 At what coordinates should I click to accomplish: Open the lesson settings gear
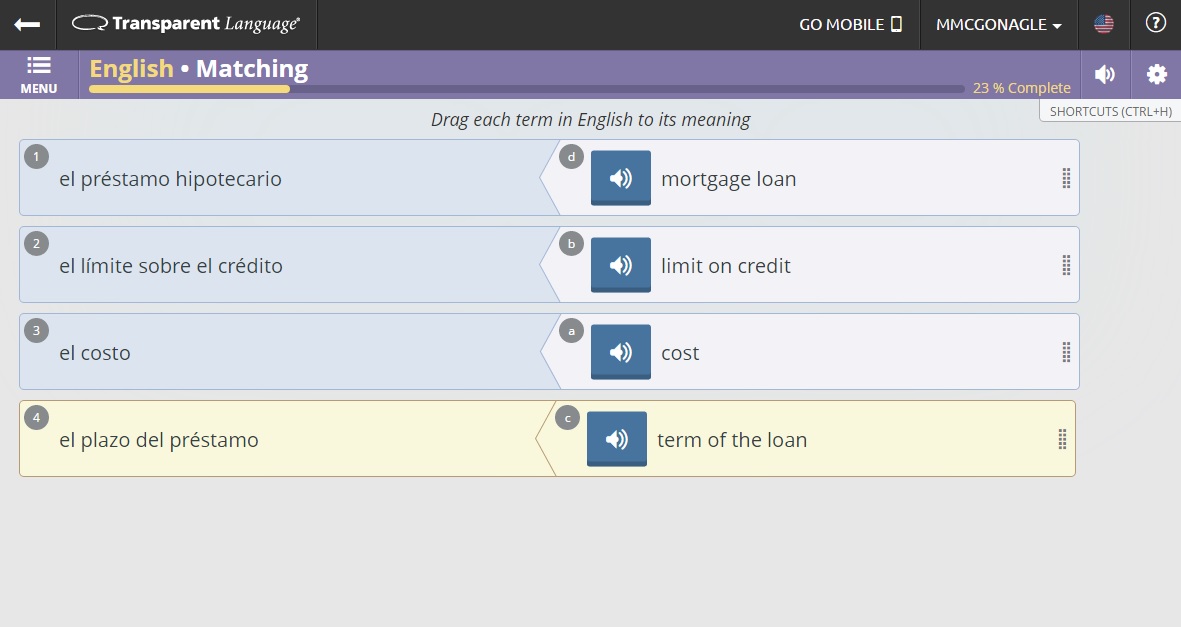1156,74
